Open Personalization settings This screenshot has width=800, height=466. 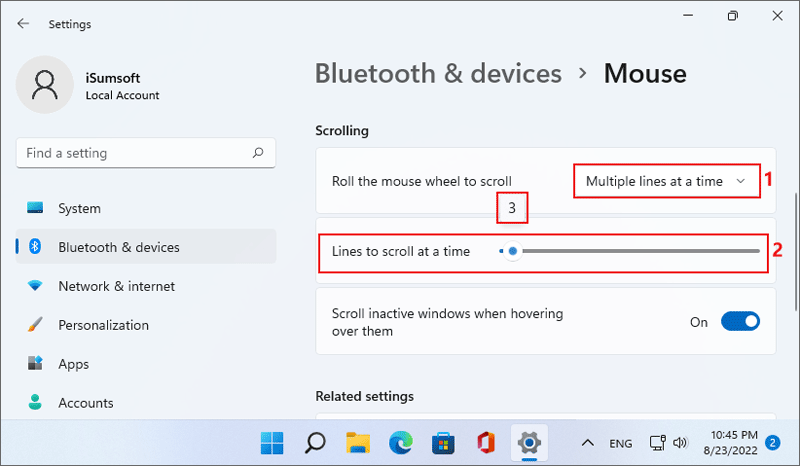[146, 325]
